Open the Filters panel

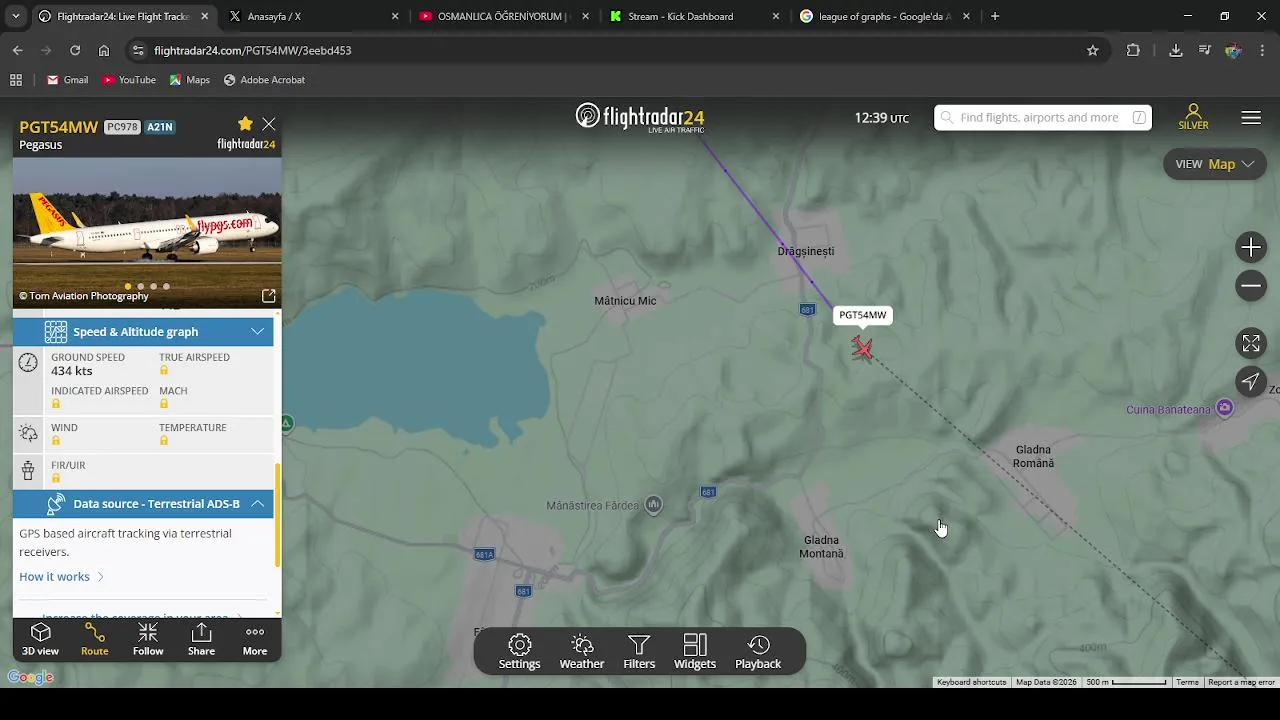pyautogui.click(x=639, y=652)
